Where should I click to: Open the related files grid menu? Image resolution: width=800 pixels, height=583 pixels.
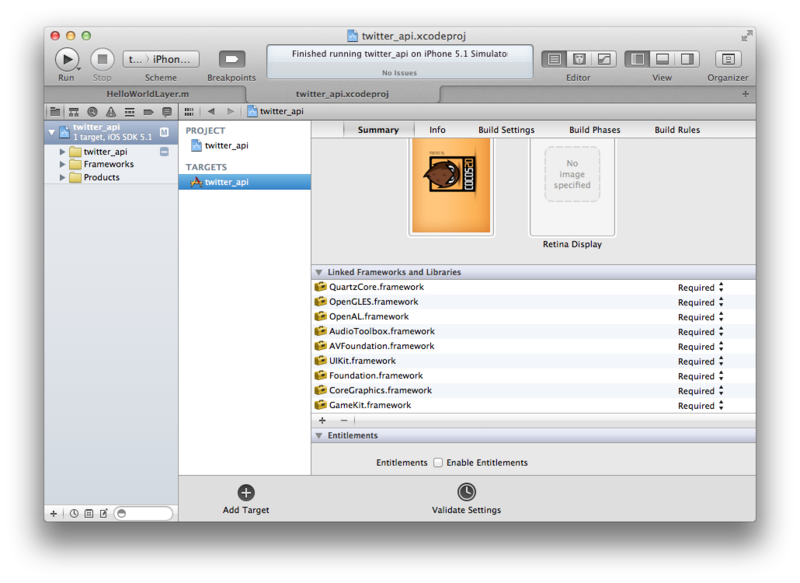[x=189, y=112]
